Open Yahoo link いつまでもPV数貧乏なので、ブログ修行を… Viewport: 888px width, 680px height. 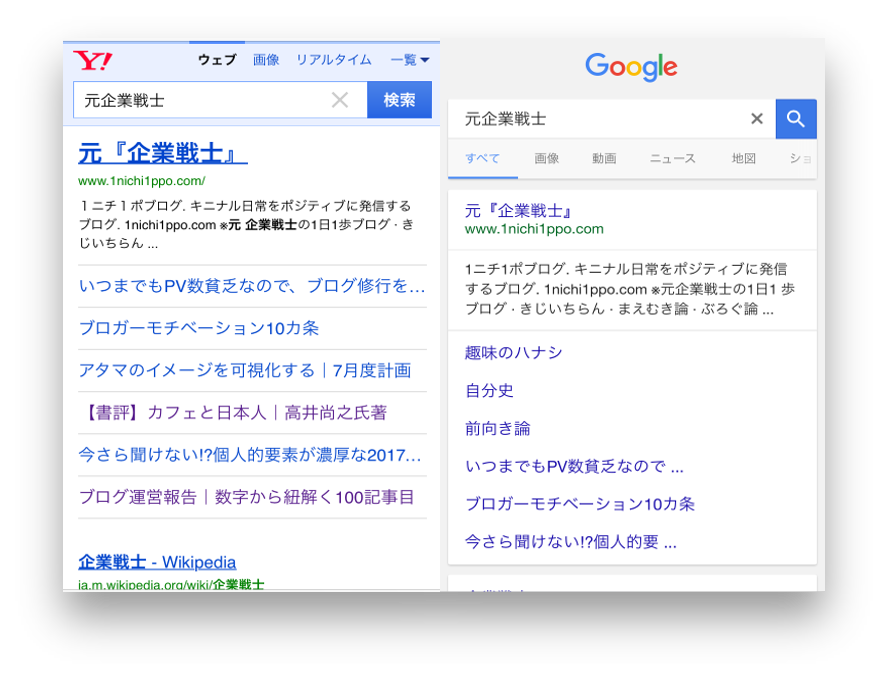pyautogui.click(x=252, y=286)
